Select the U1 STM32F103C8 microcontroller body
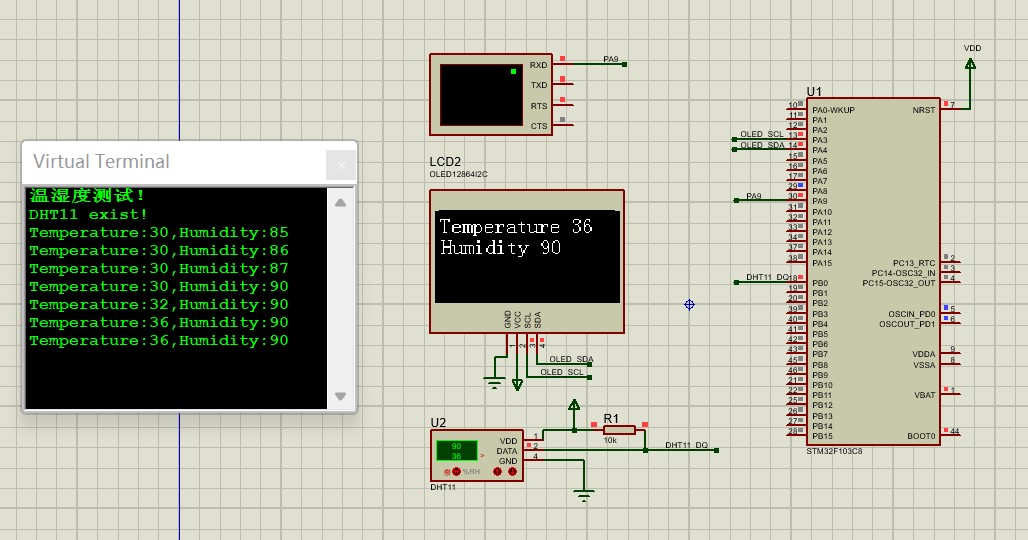This screenshot has width=1028, height=540. pos(873,270)
